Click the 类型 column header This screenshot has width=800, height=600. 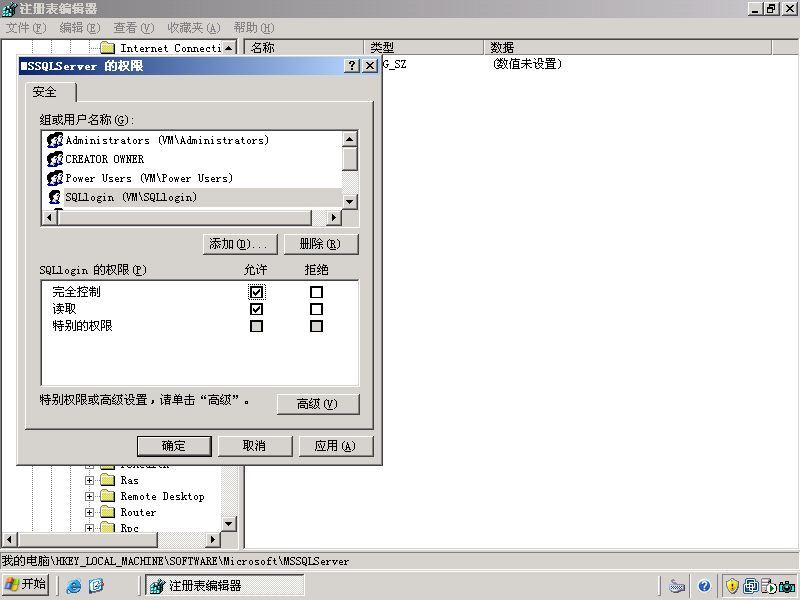click(x=423, y=47)
